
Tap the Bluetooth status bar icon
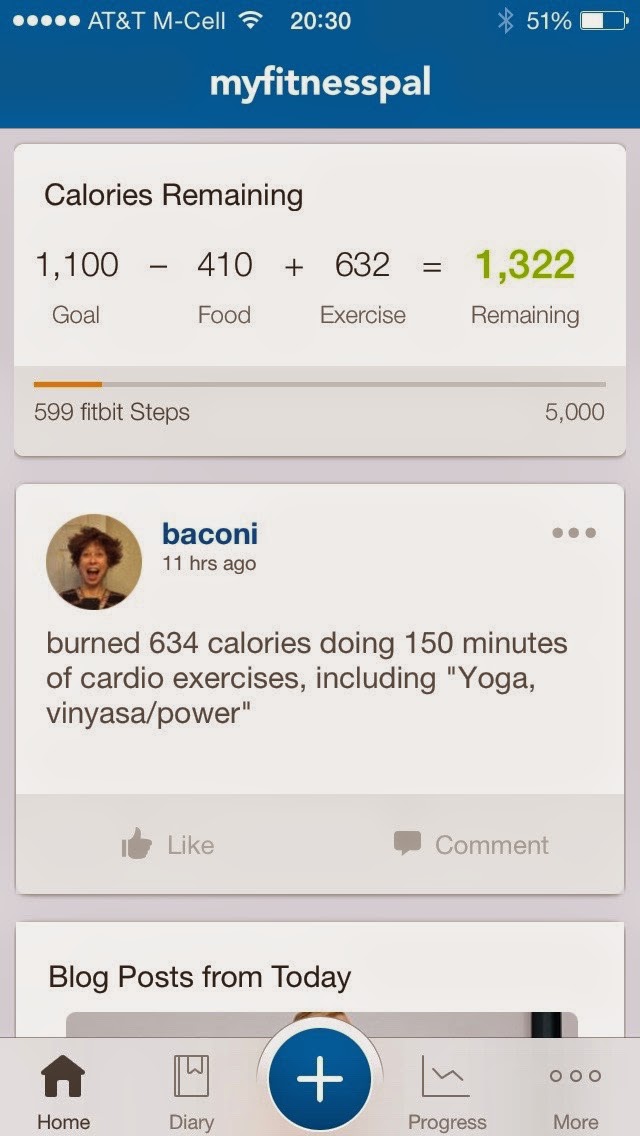tap(506, 20)
